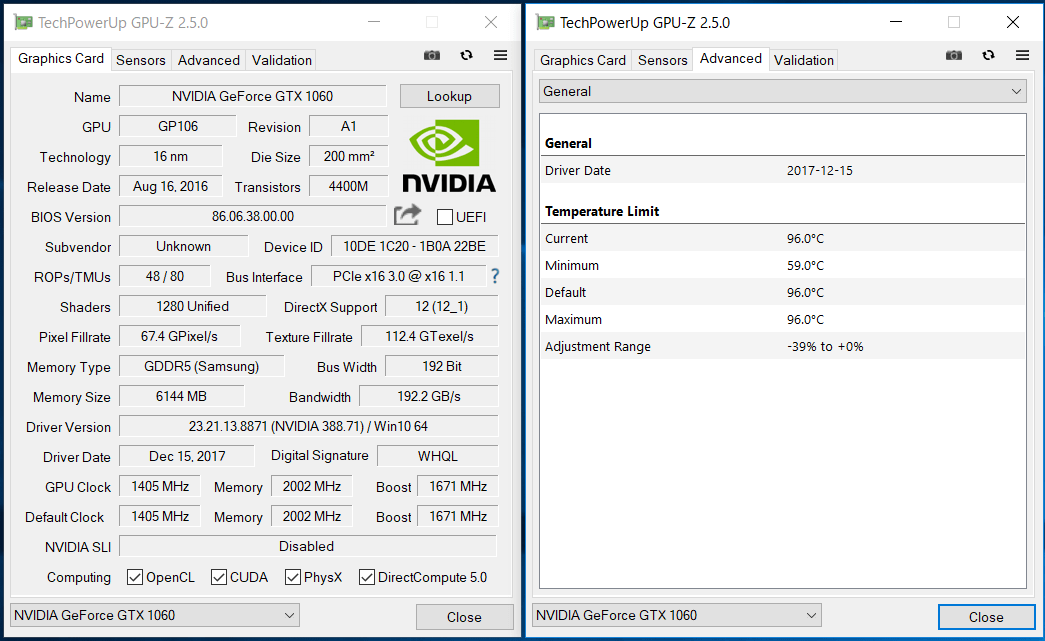Screen dimensions: 1045x641
Task: Open hamburger menu in left GPU-Z window
Action: pyautogui.click(x=501, y=55)
